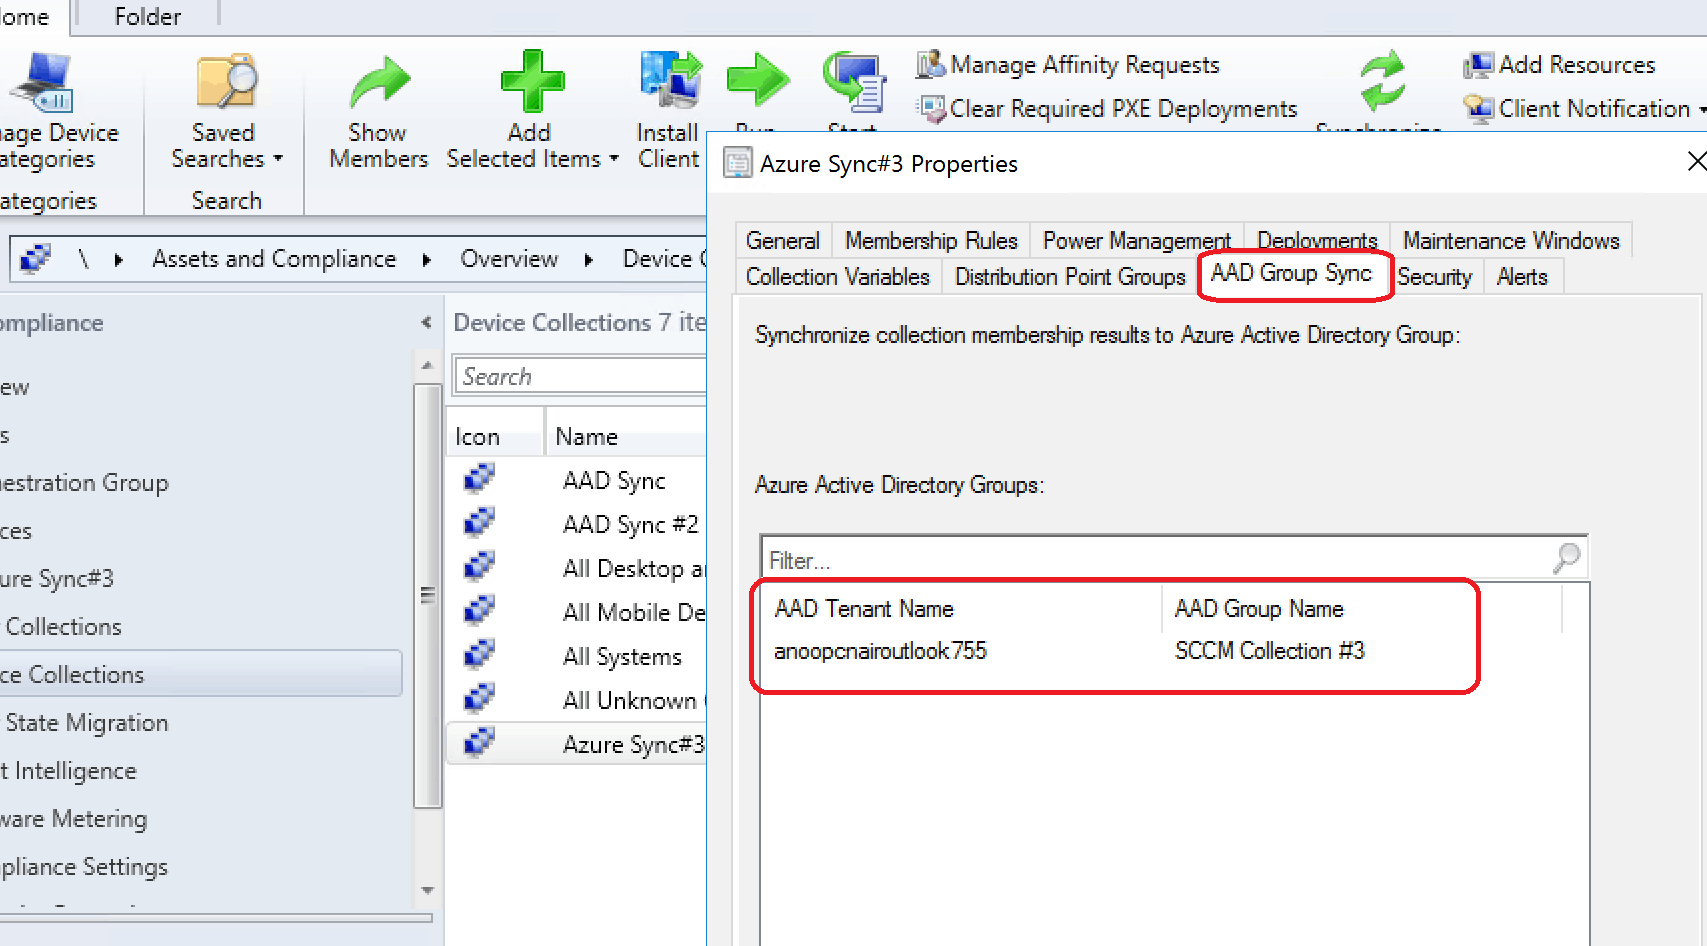The image size is (1707, 946).
Task: Click the Show Members green arrow icon
Action: click(x=378, y=82)
